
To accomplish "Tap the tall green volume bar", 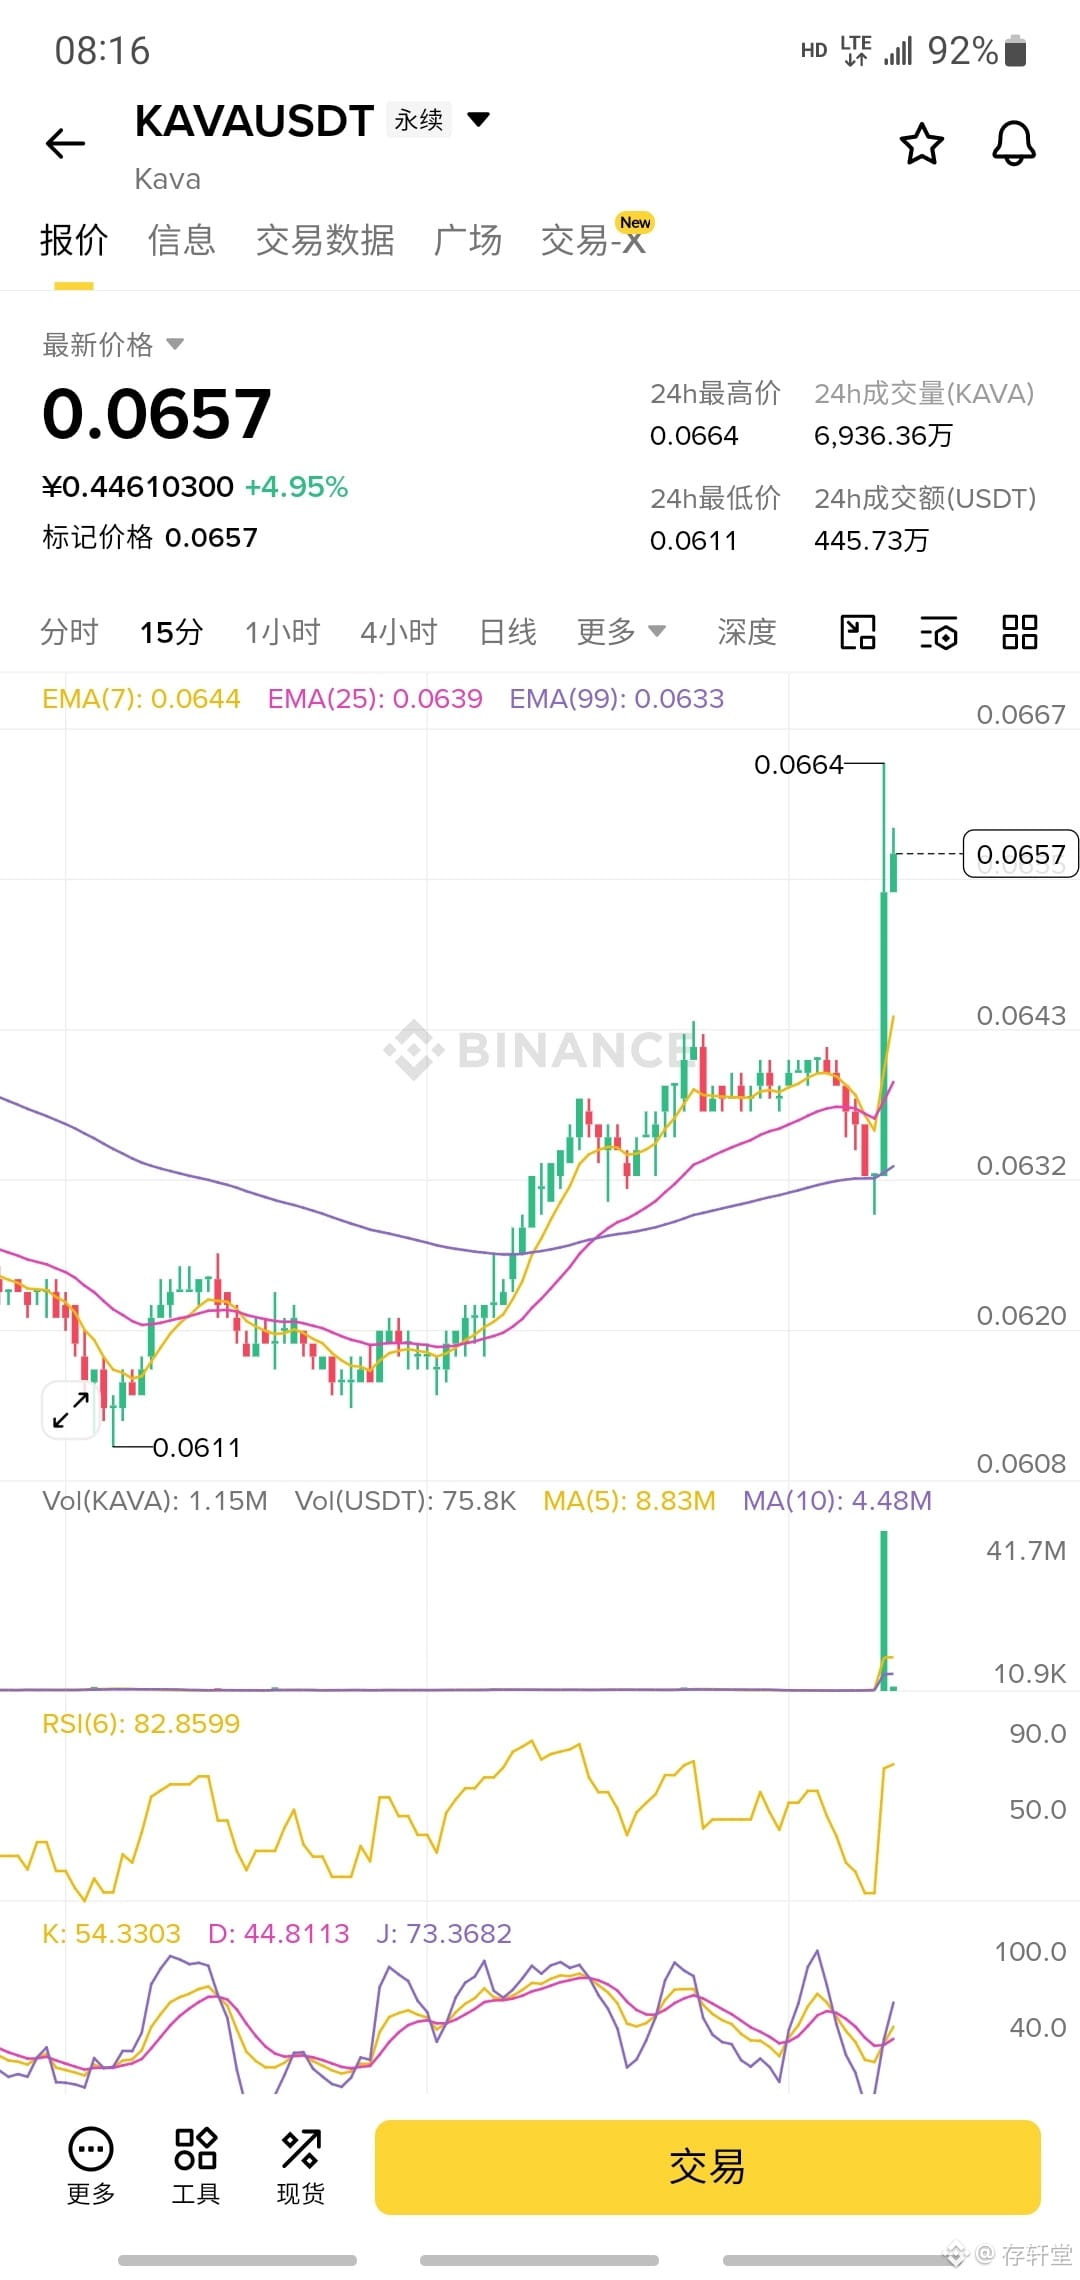I will point(884,1610).
